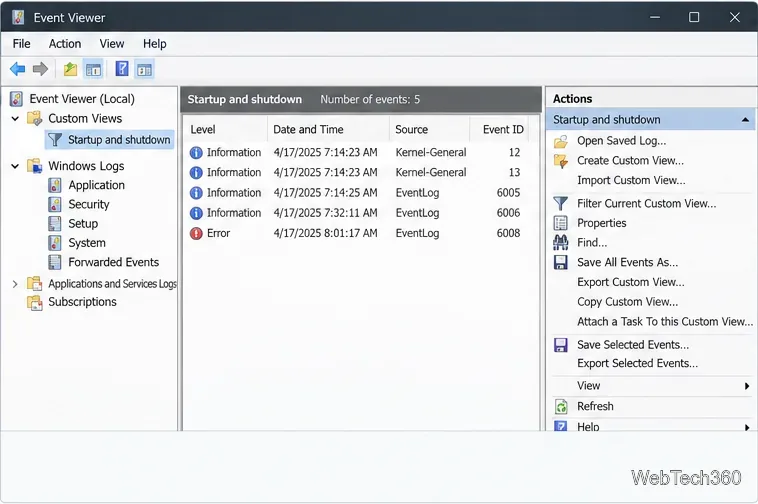The width and height of the screenshot is (758, 504).
Task: Click the Windows Logs folder icon
Action: point(35,166)
